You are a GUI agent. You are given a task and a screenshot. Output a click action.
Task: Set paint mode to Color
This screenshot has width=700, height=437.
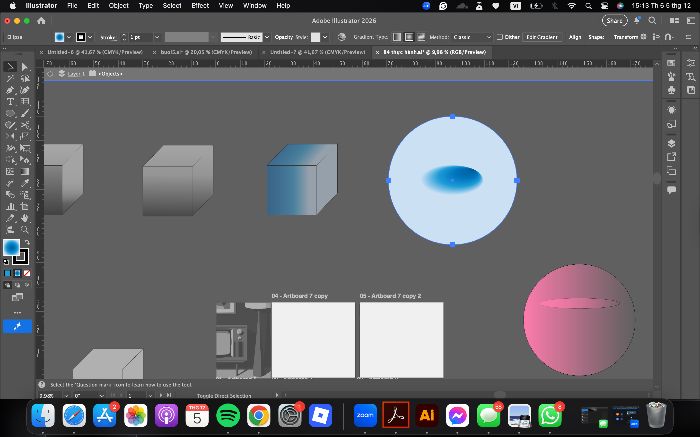(x=8, y=273)
